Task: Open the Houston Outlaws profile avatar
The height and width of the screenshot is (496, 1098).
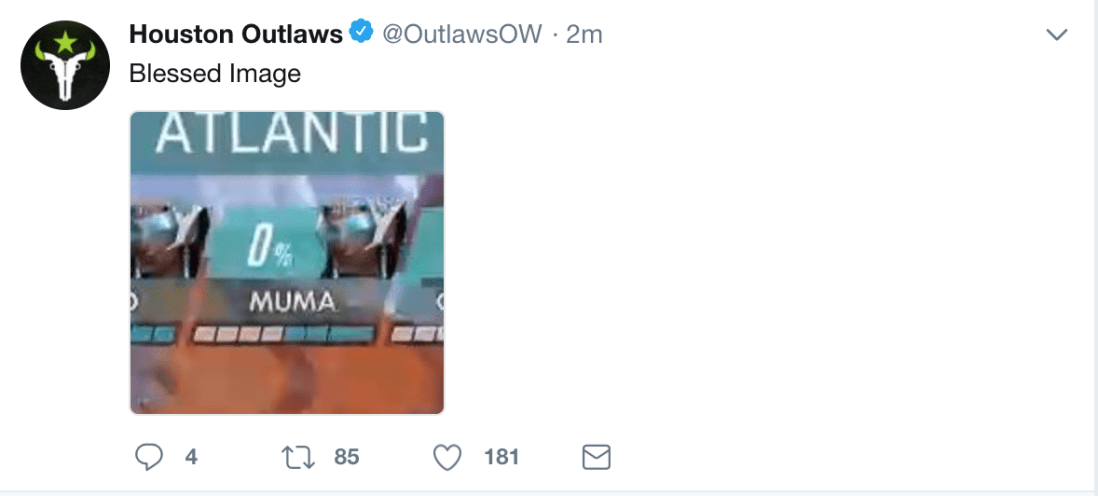Action: [65, 65]
